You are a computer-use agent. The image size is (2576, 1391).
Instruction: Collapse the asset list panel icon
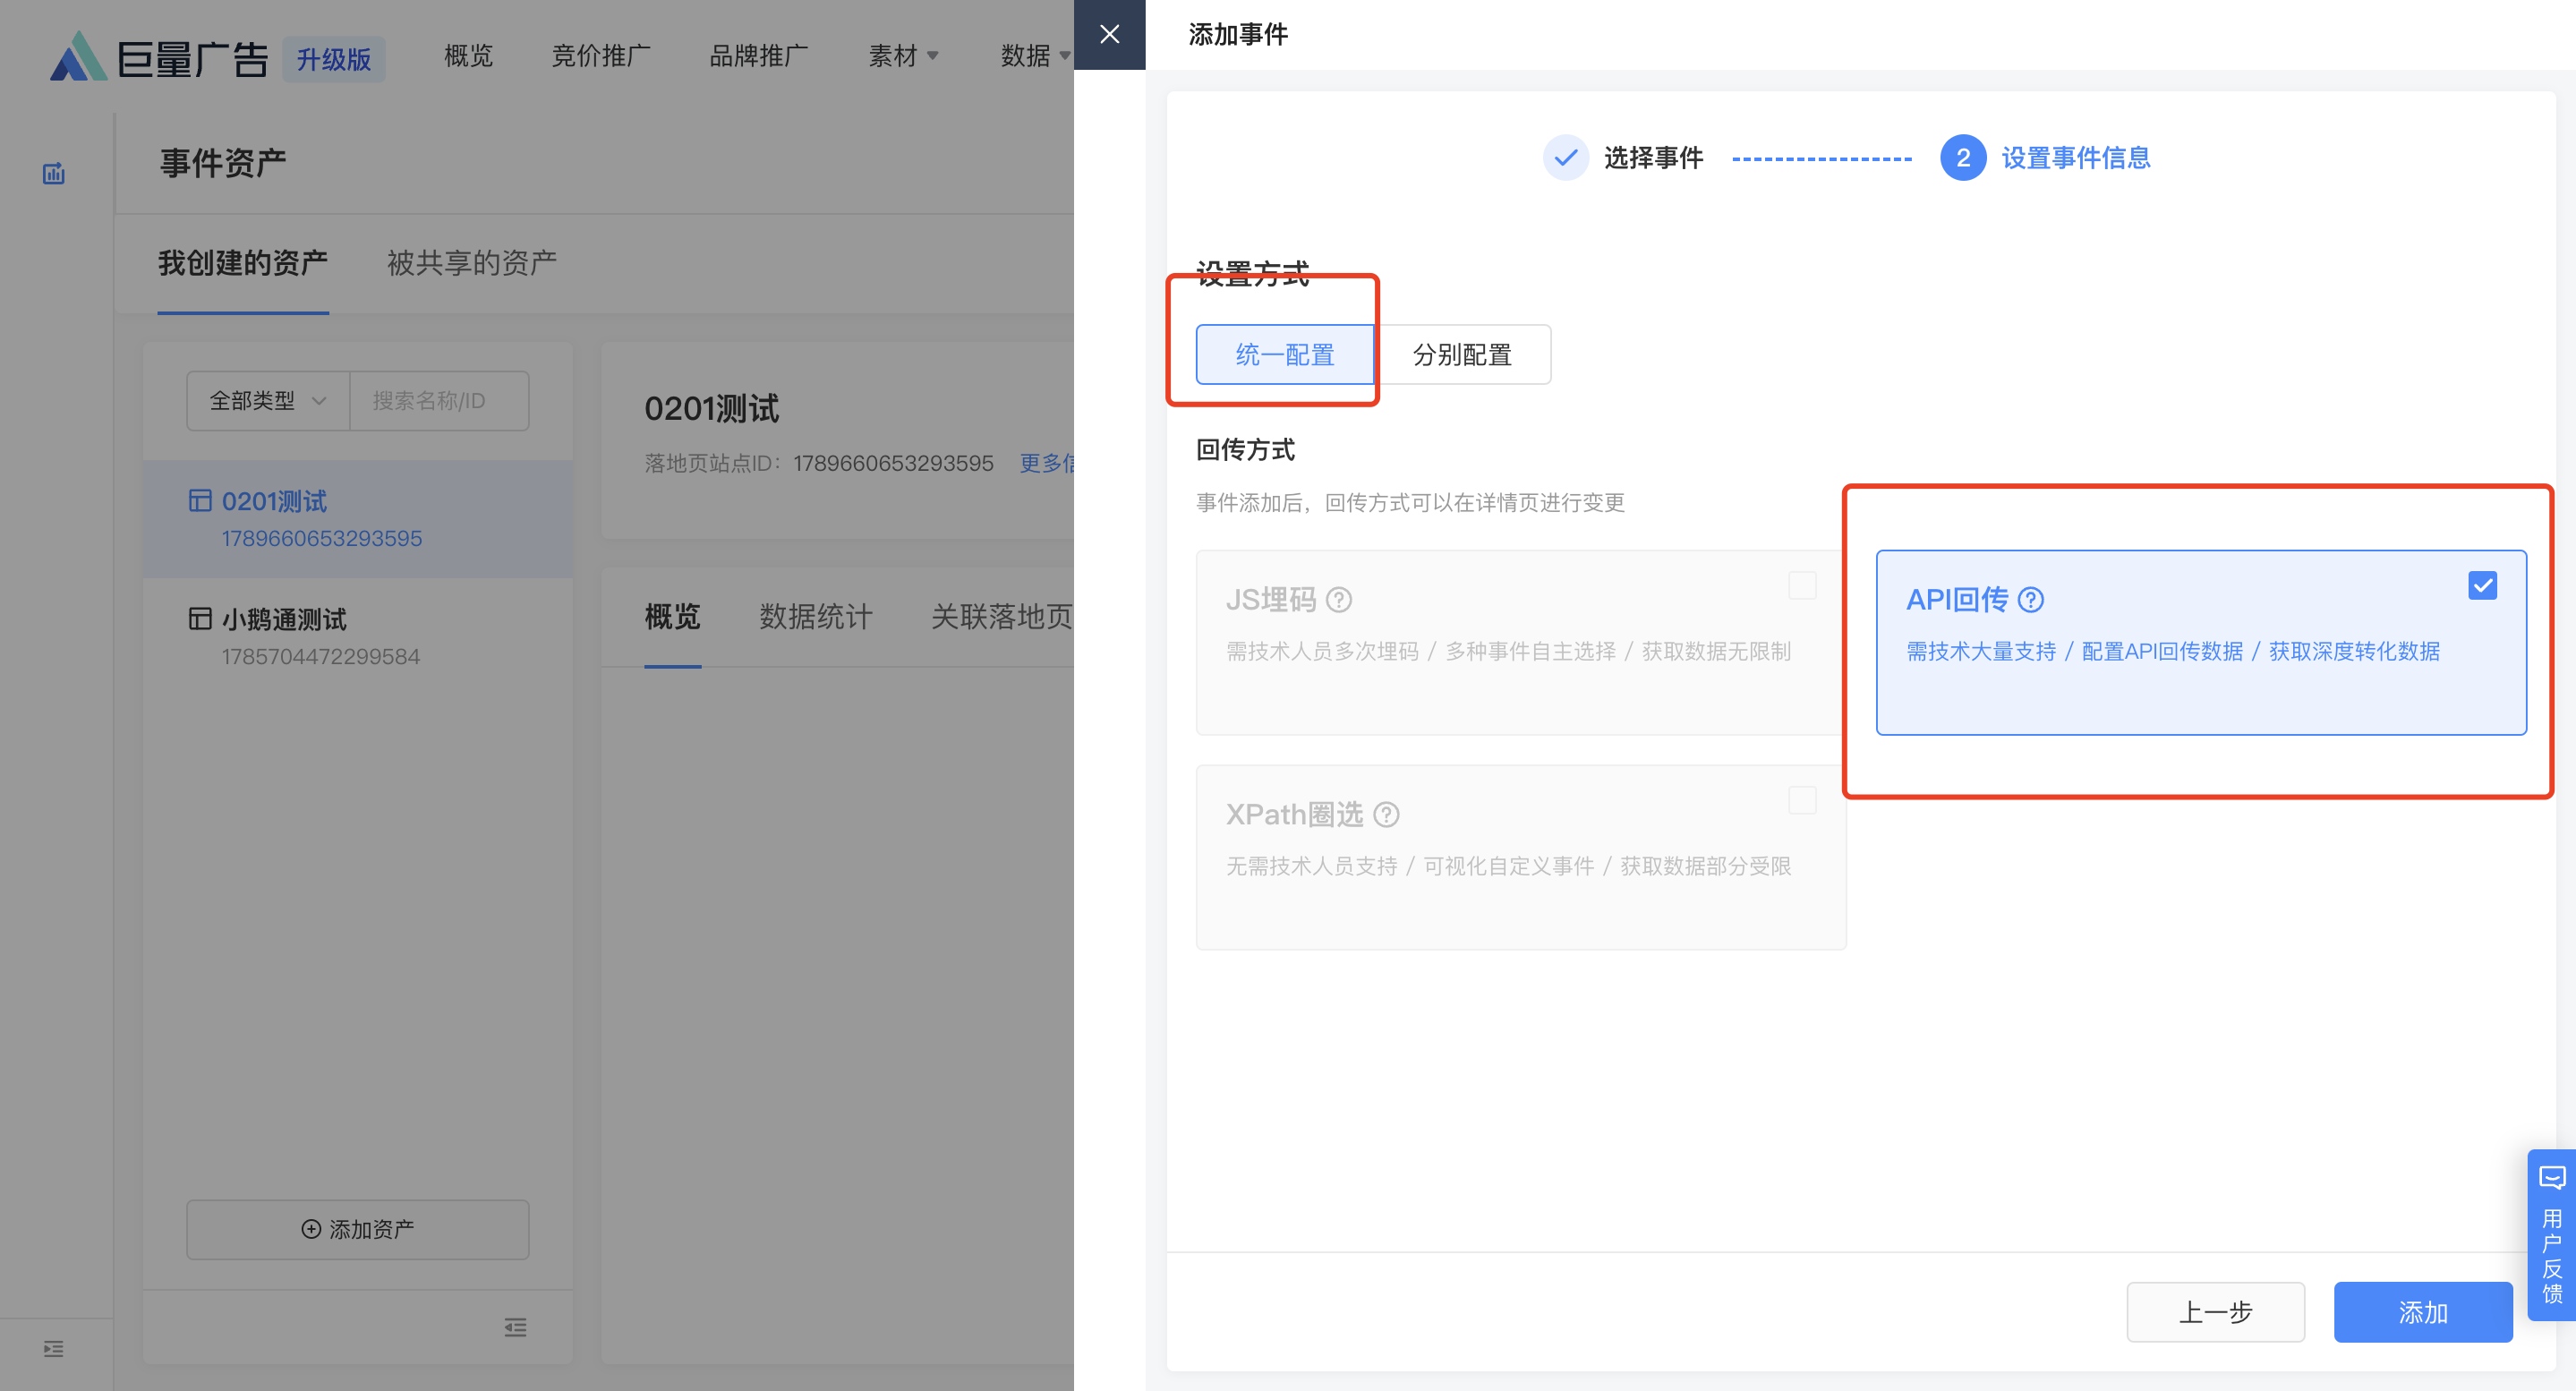click(x=515, y=1327)
